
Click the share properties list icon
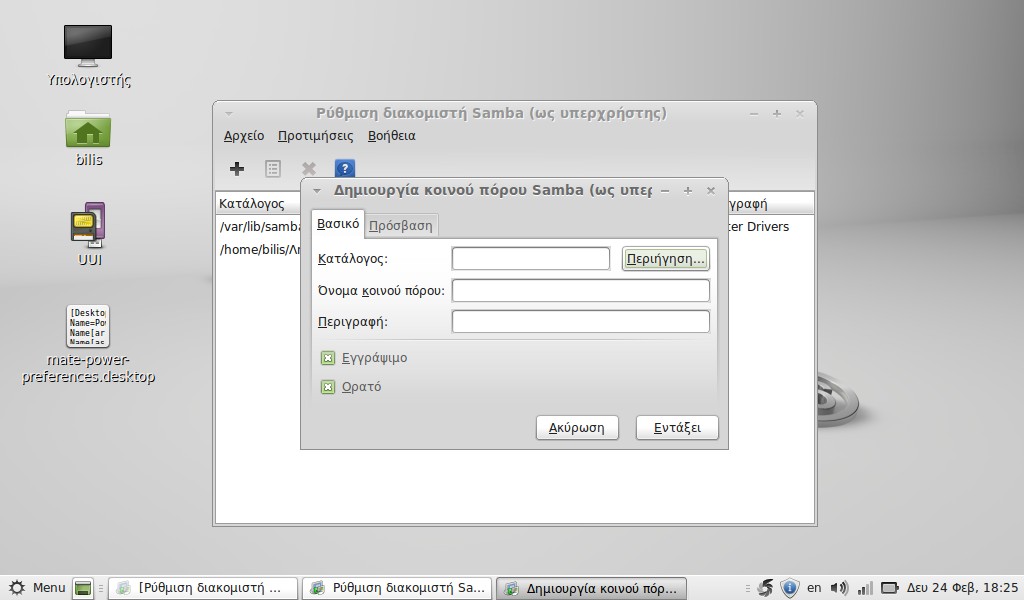pyautogui.click(x=273, y=168)
